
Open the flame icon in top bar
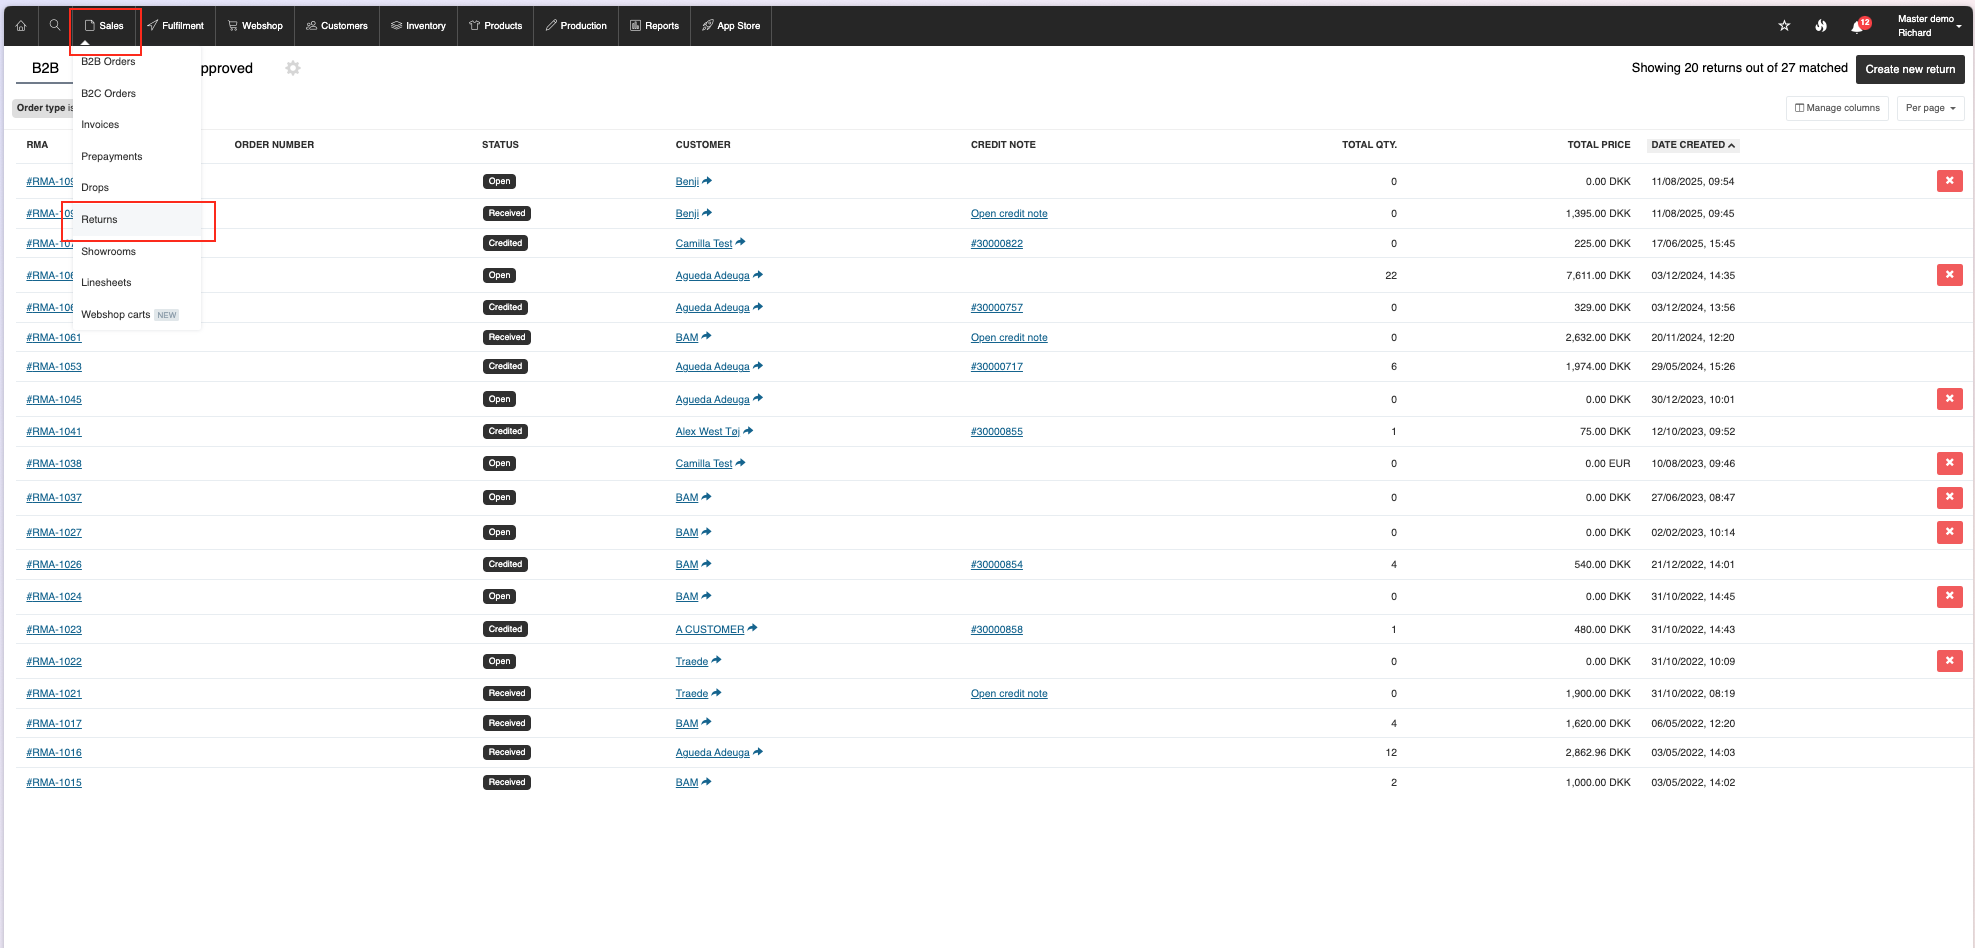tap(1821, 26)
